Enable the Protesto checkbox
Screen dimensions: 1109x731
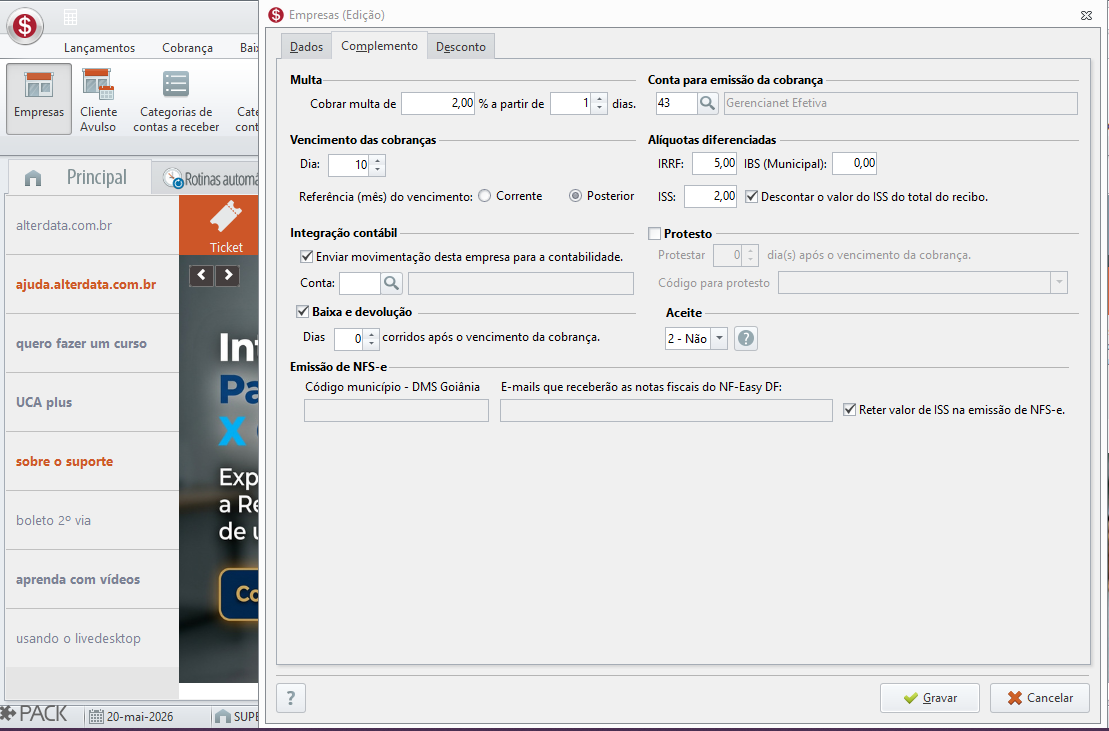click(655, 234)
